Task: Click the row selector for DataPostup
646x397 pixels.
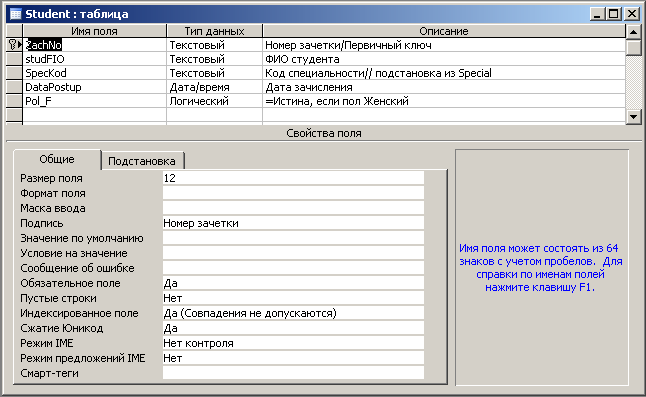Action: pos(14,87)
